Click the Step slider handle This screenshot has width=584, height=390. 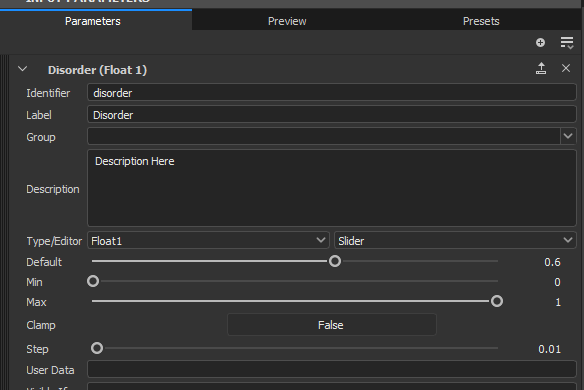tap(97, 348)
